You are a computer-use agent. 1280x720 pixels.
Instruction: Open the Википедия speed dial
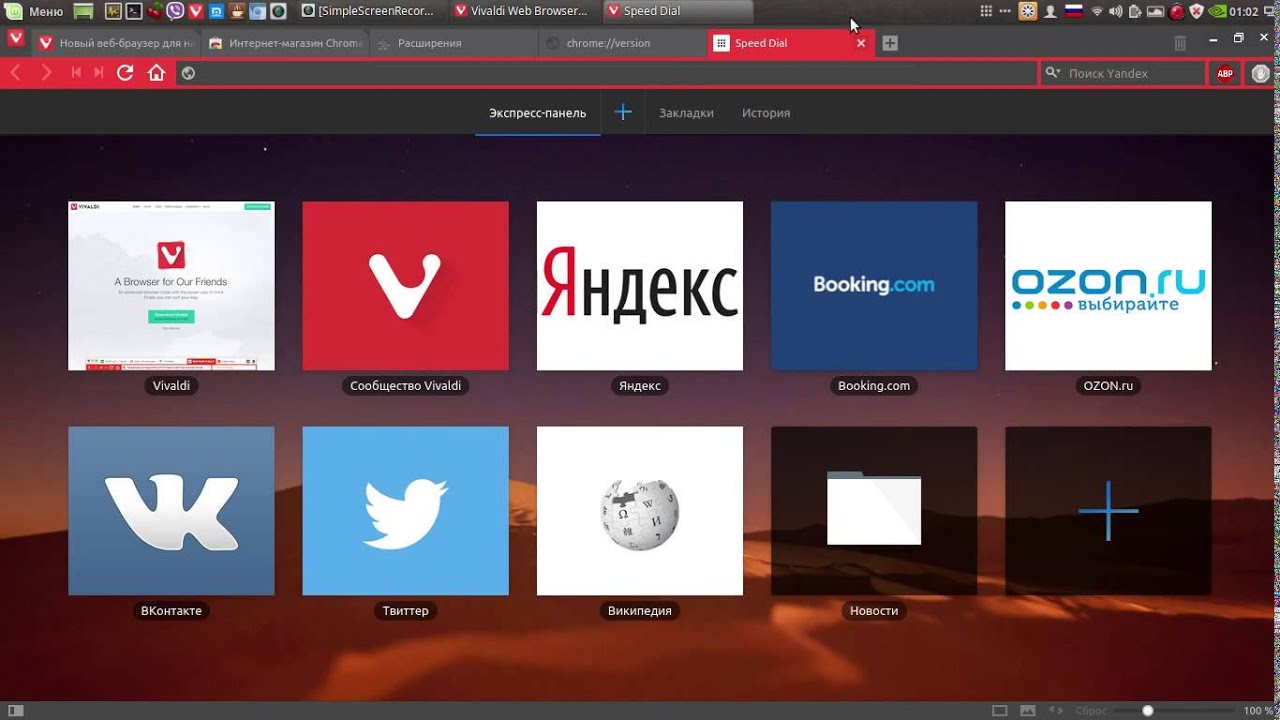(639, 511)
